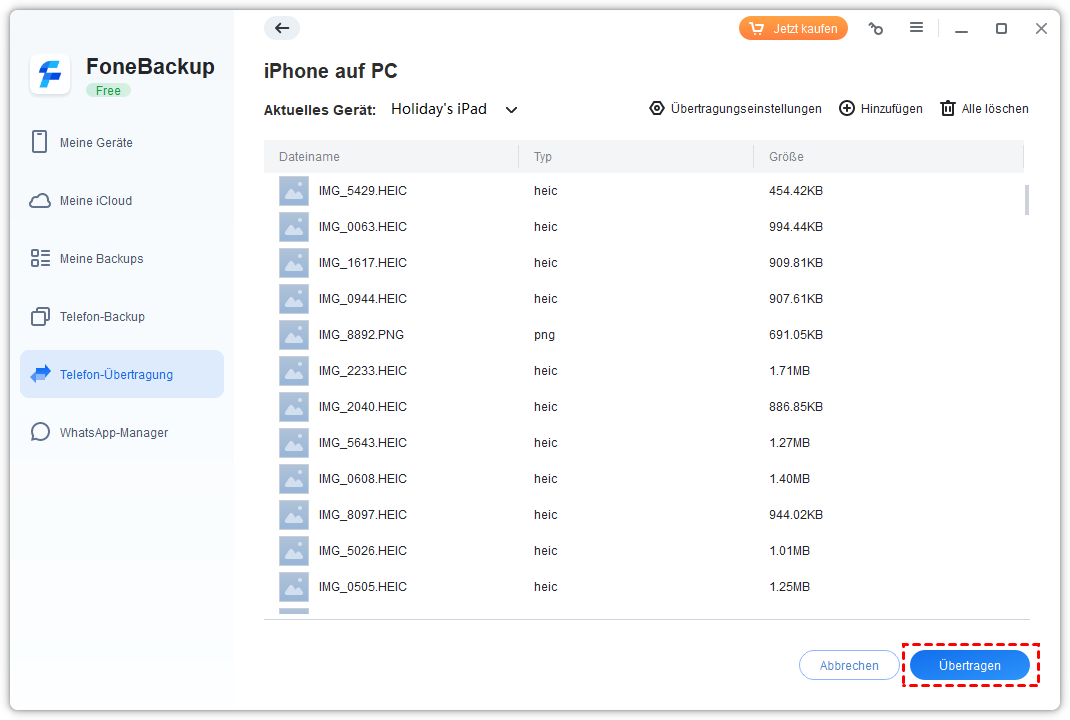Click the Übertragungseinstellungen gear icon
This screenshot has height=720, width=1070.
pyautogui.click(x=657, y=108)
